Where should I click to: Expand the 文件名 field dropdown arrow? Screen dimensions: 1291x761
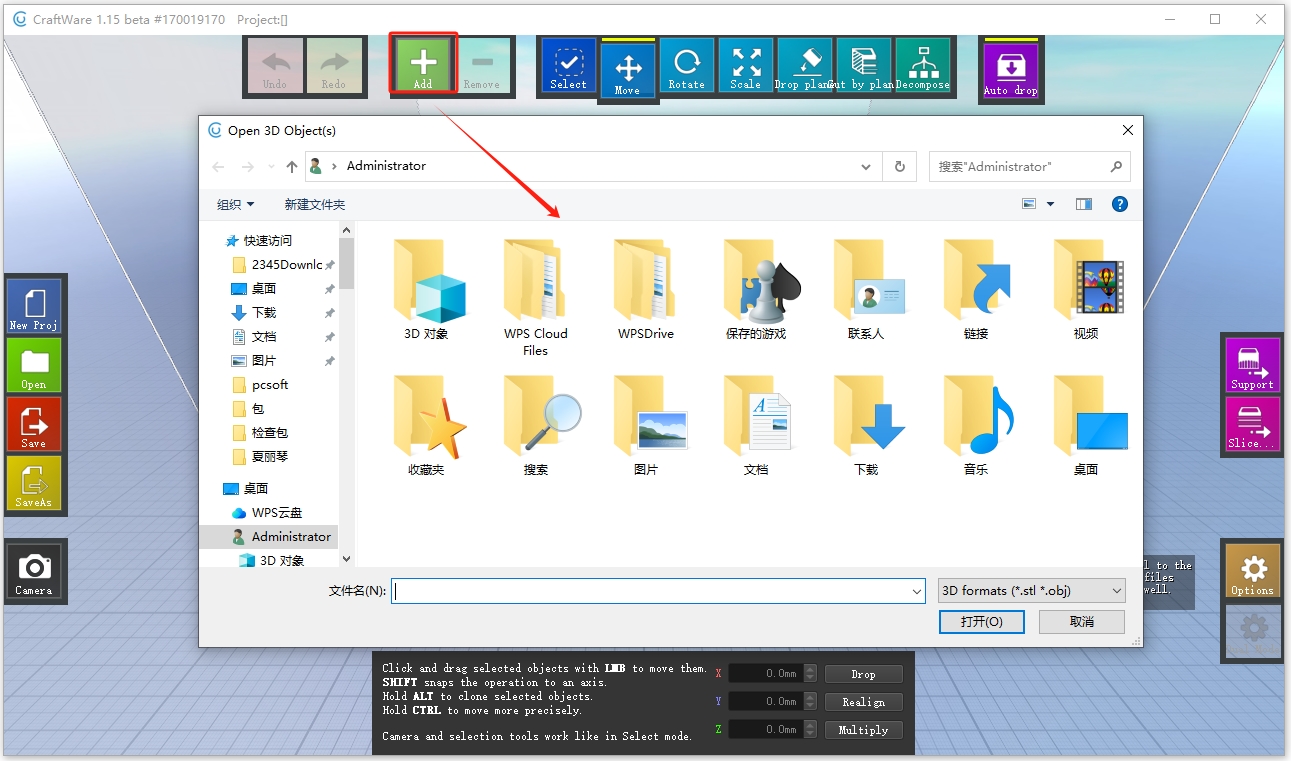(x=917, y=591)
